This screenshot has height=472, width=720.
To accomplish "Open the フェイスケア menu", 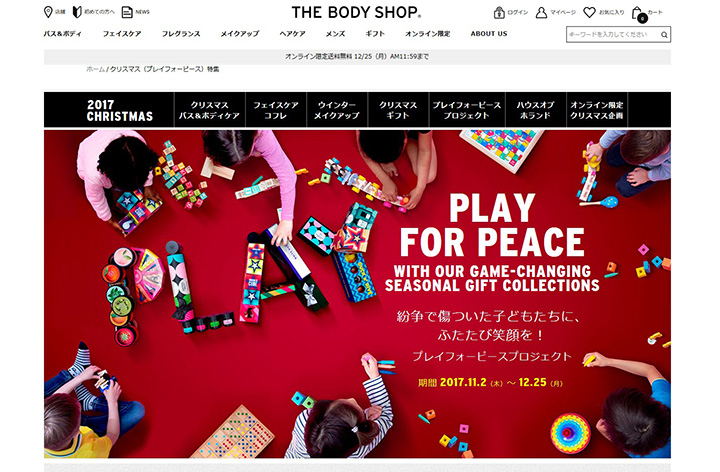I will pos(122,34).
